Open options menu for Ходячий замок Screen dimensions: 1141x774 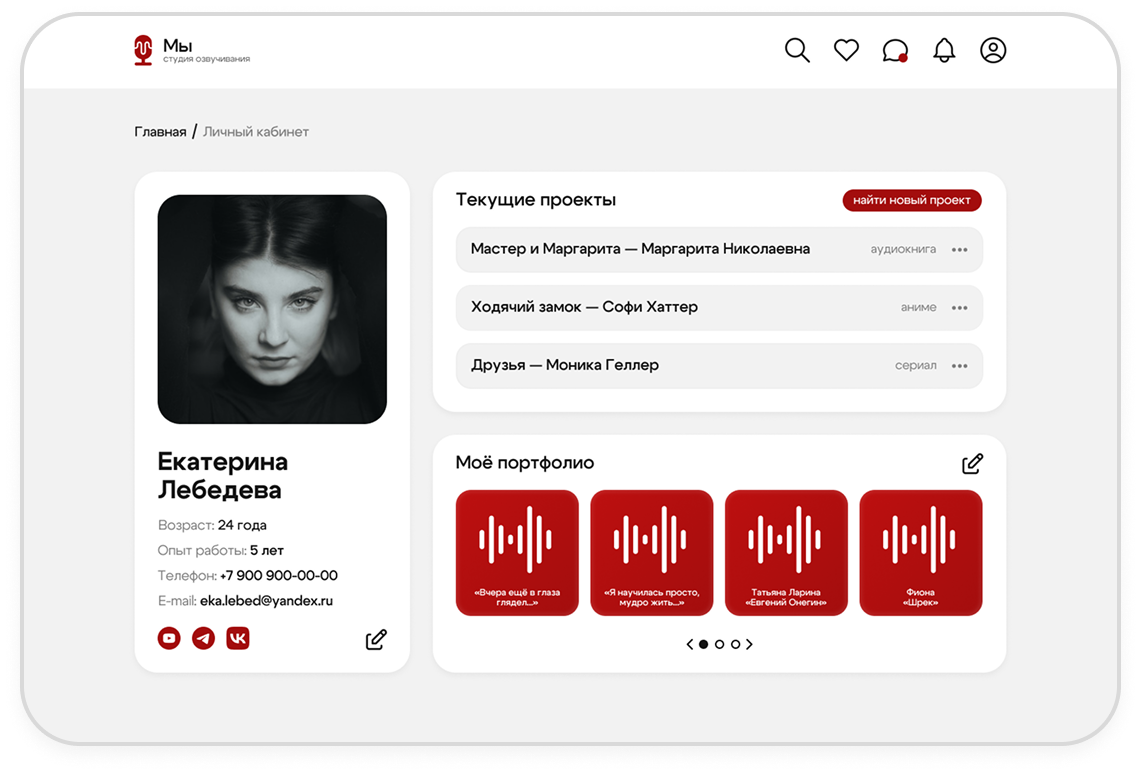(x=959, y=308)
